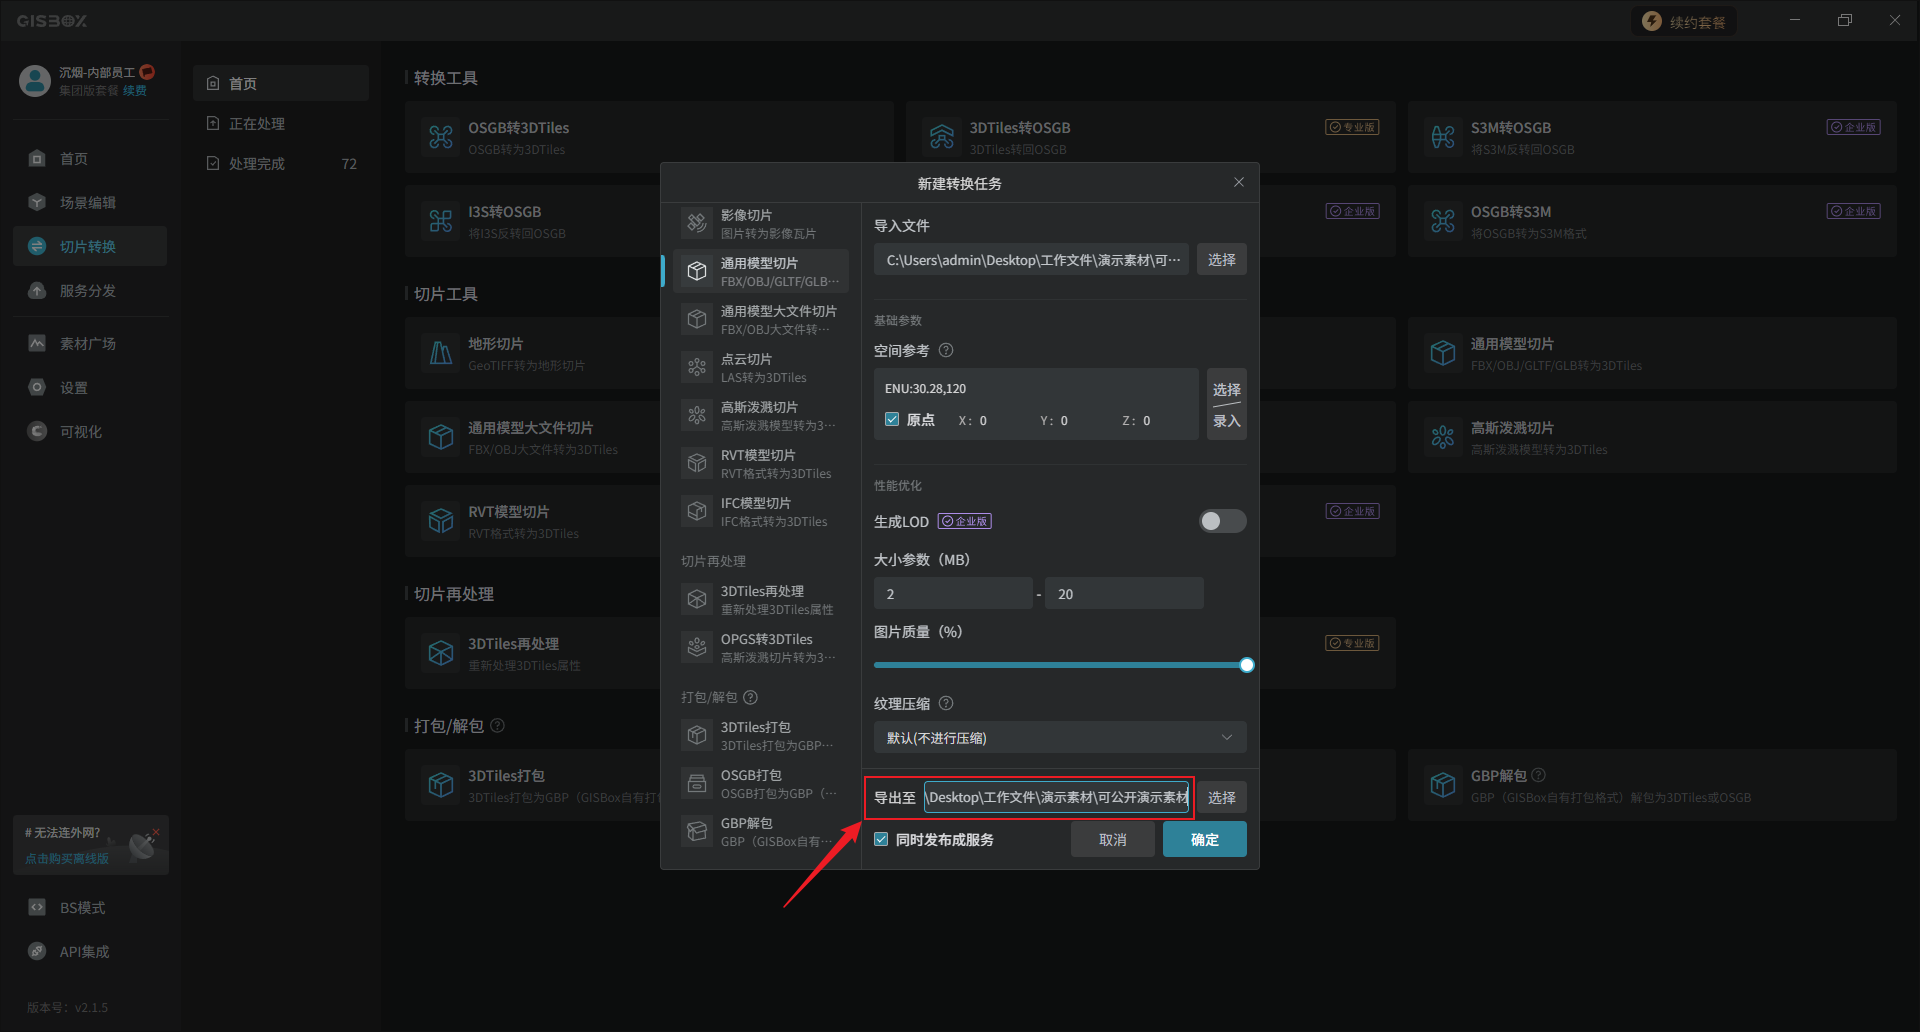Expand the 纹理压缩 dropdown
The image size is (1920, 1032).
pos(1059,738)
